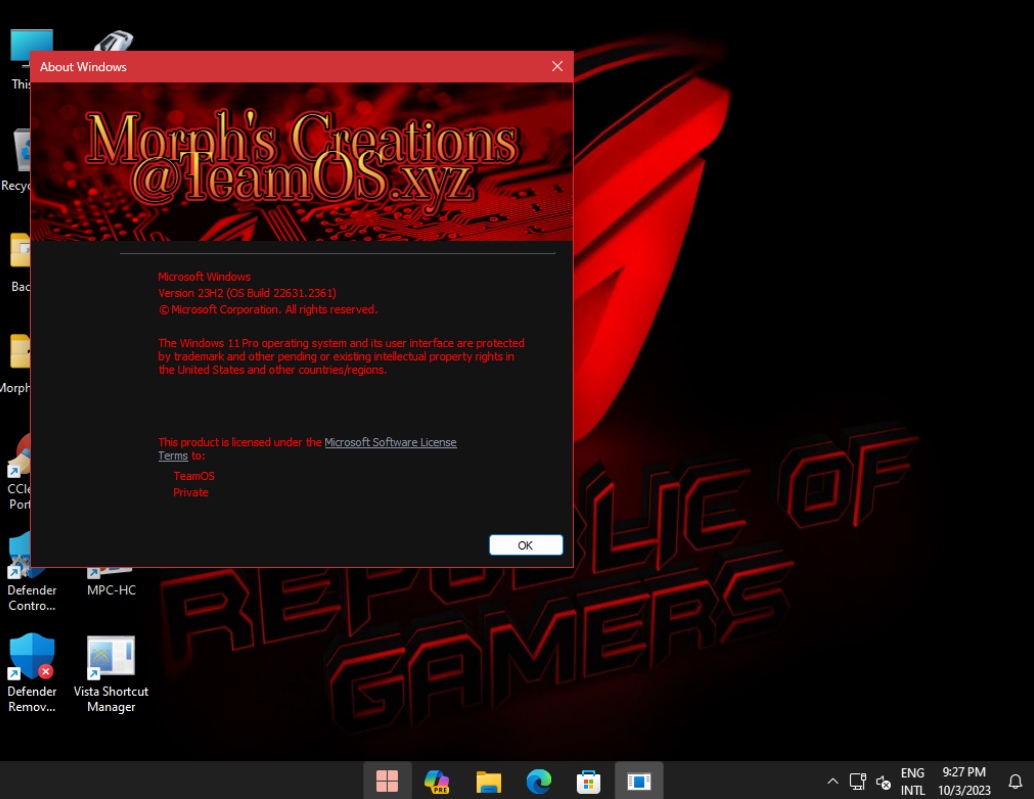Click the 'Microsoft Windows' heading text

204,276
